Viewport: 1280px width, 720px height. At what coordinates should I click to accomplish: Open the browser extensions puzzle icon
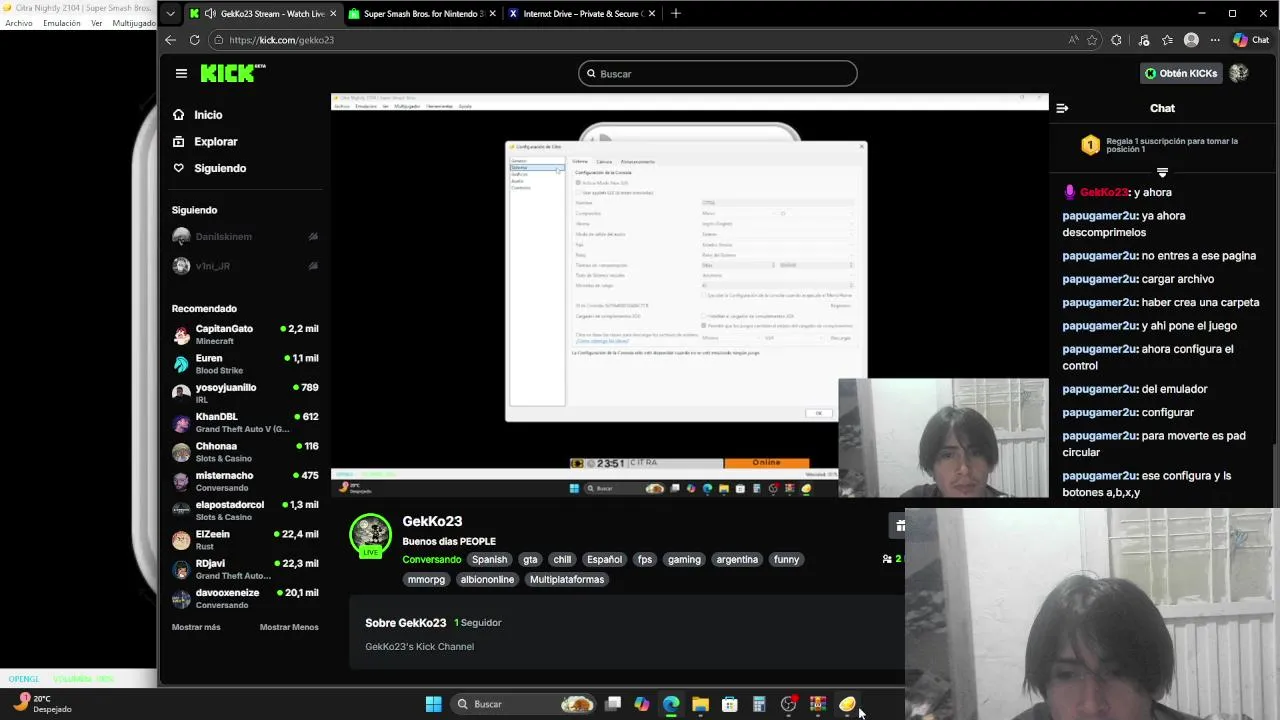(1117, 40)
